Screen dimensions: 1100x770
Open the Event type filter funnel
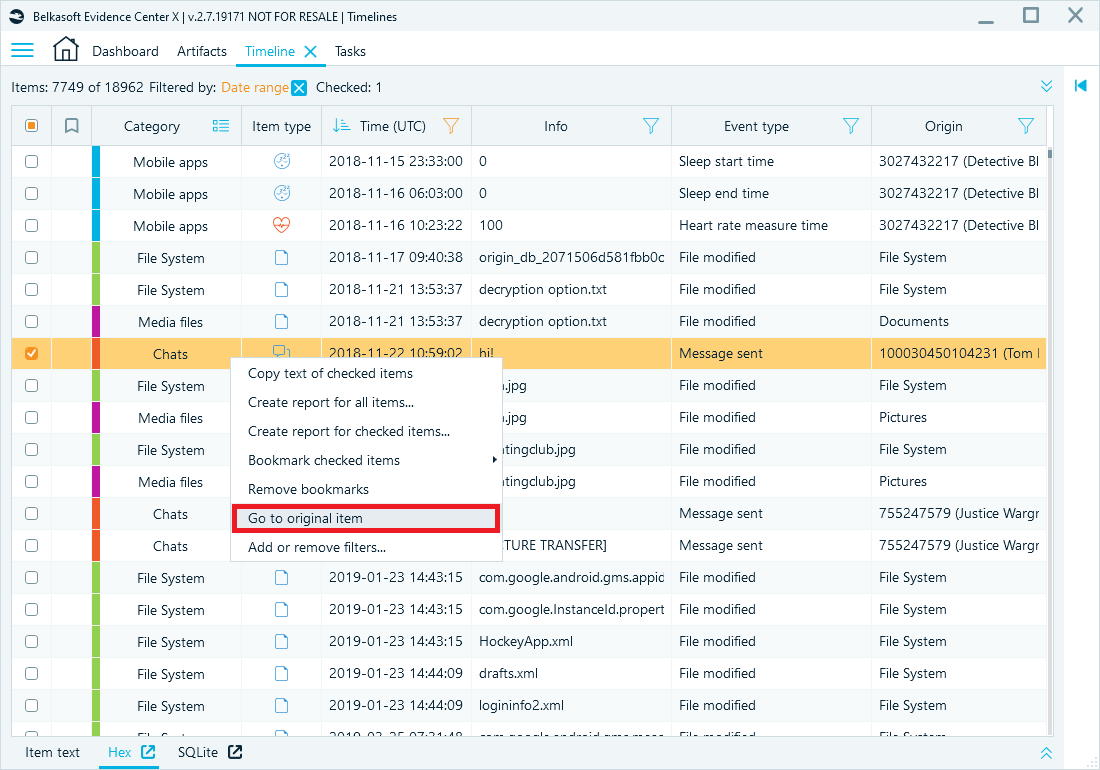tap(850, 126)
